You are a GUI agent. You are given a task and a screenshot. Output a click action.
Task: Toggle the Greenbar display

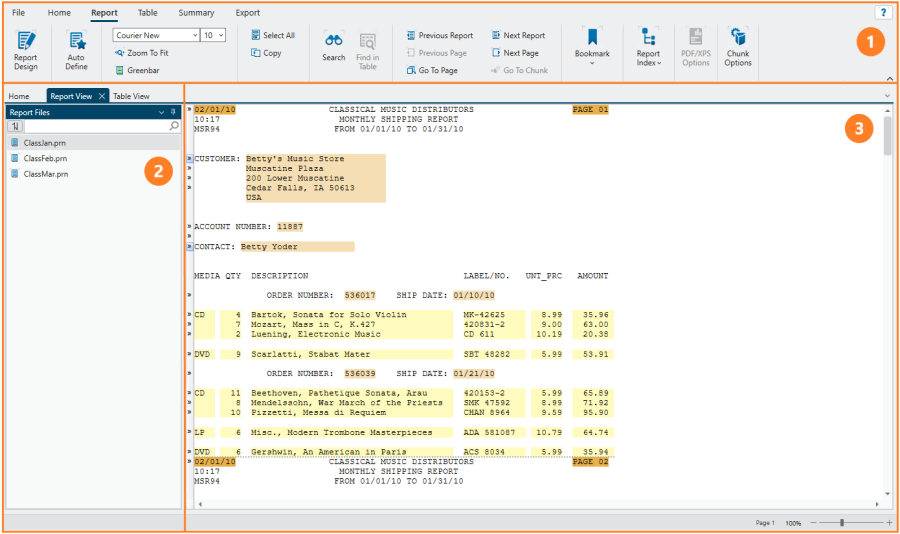[136, 70]
